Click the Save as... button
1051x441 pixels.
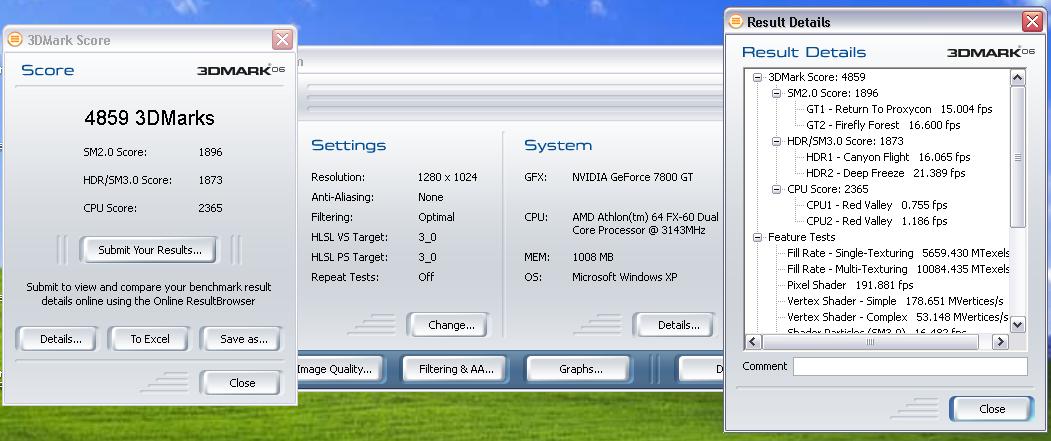pos(242,339)
